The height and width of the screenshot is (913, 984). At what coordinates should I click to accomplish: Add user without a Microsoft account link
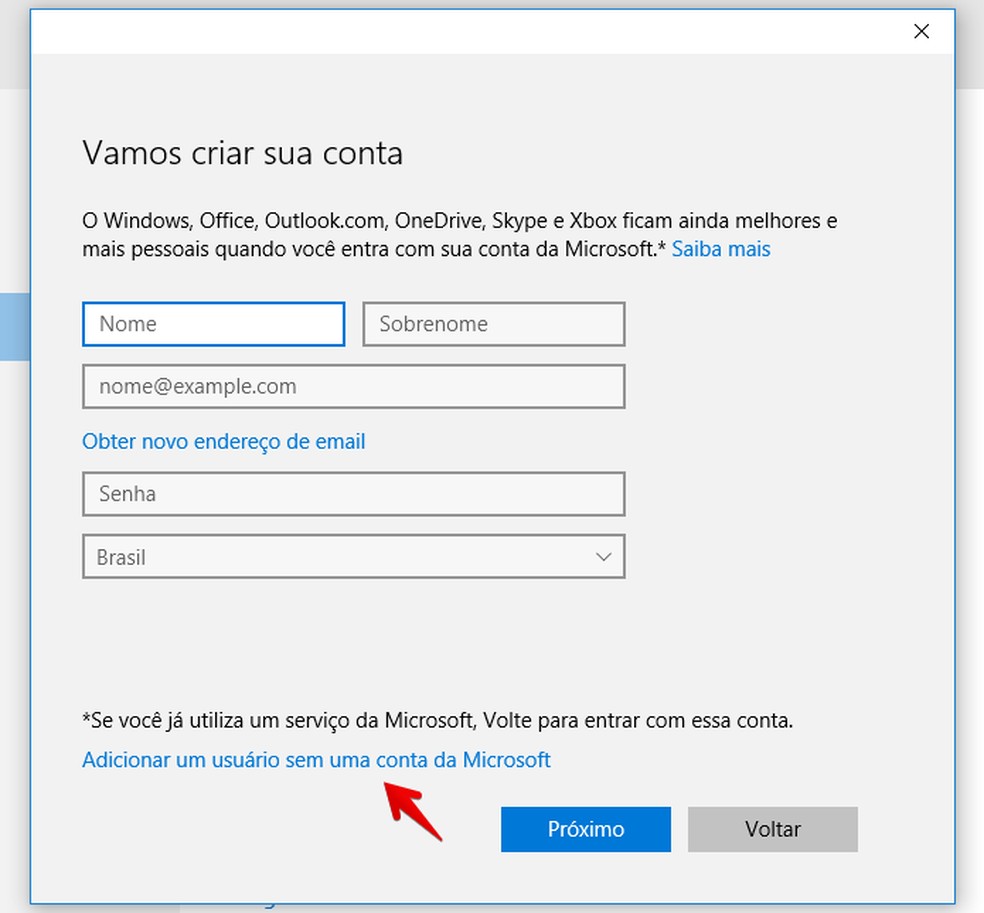pyautogui.click(x=316, y=760)
